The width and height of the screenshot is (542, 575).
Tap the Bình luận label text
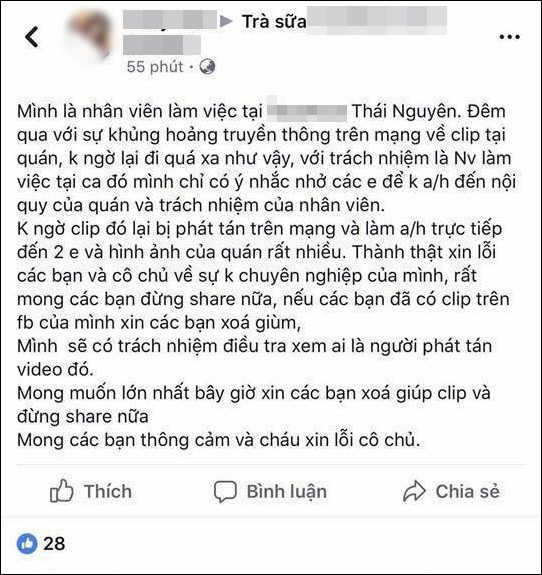[286, 491]
